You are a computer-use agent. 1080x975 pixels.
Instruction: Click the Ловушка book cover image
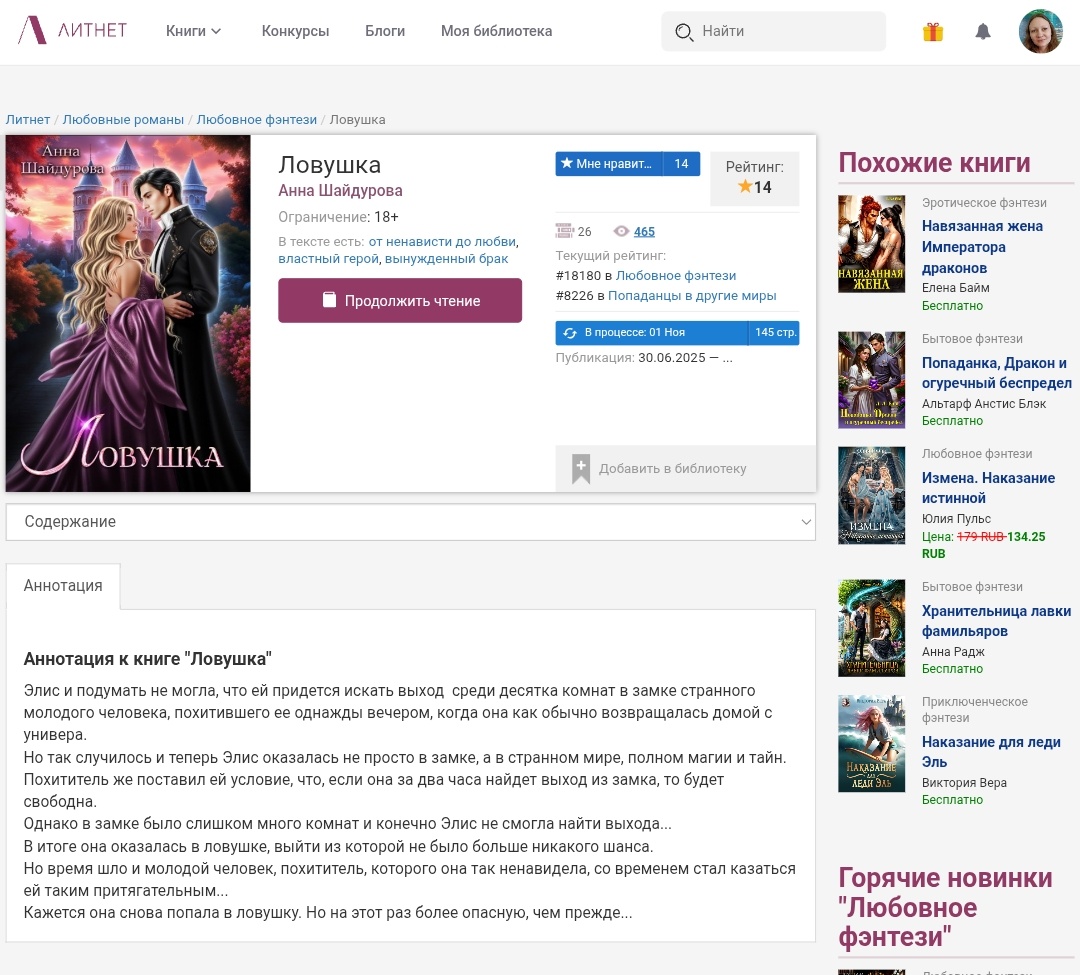[128, 313]
